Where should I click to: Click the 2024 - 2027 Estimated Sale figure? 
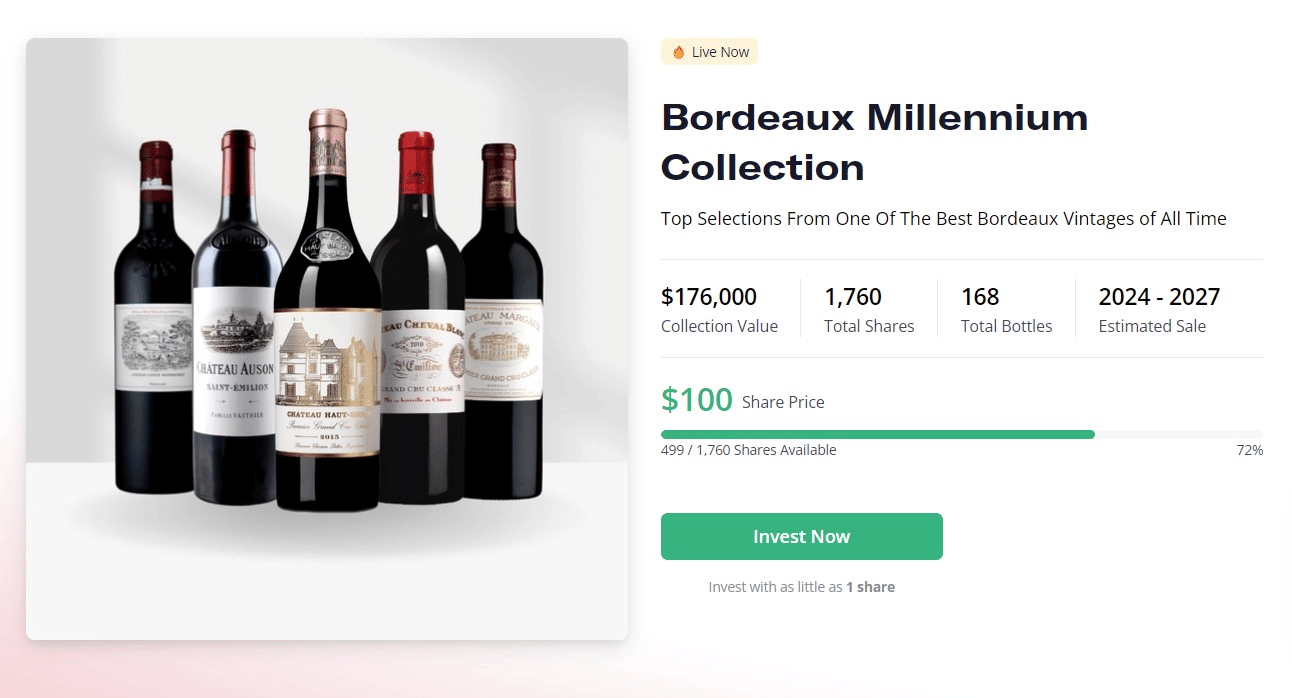1159,297
